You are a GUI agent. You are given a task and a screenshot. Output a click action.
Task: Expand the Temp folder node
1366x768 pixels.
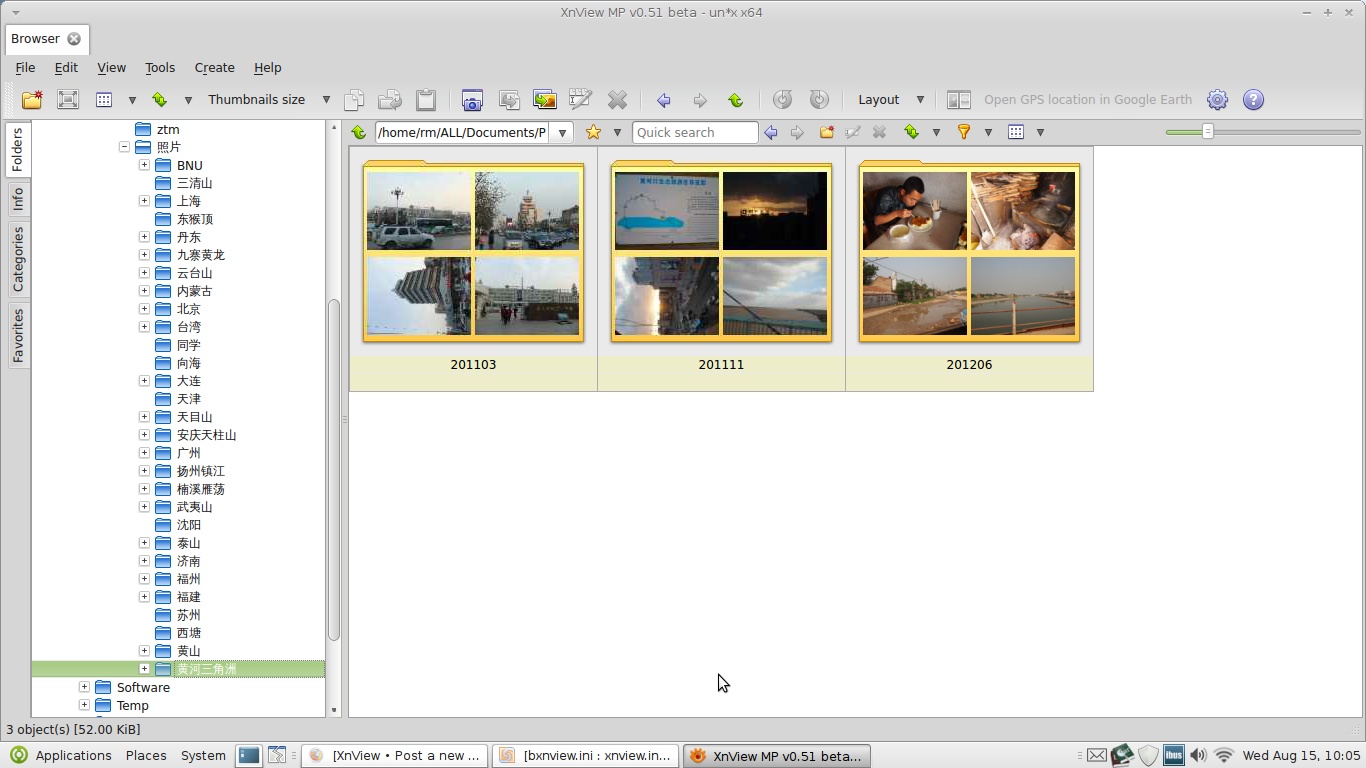pos(84,705)
